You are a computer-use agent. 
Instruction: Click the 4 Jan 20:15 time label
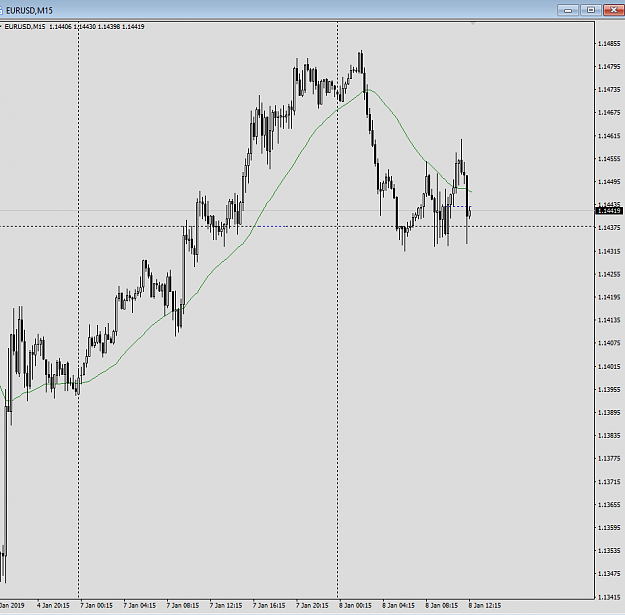(53, 605)
